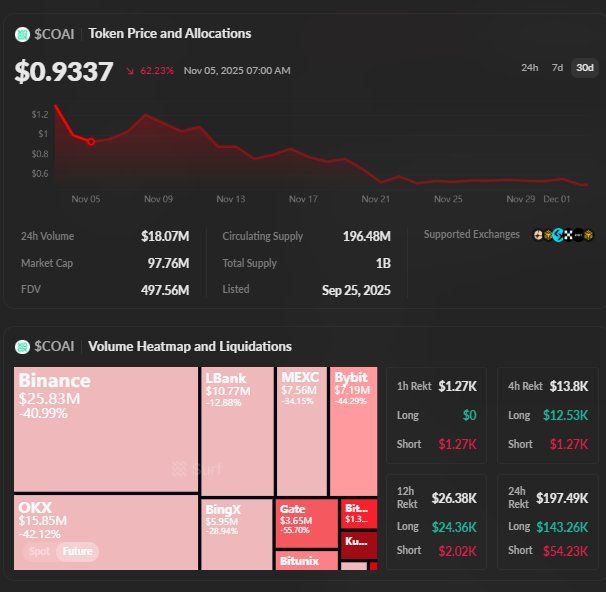Click the OKX checkered logo in Supported Exchanges
Viewport: 606px width, 592px height.
click(568, 235)
